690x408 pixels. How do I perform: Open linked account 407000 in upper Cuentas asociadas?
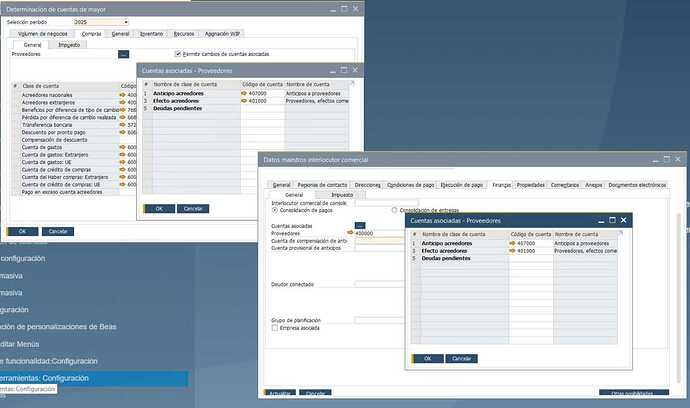[245, 93]
